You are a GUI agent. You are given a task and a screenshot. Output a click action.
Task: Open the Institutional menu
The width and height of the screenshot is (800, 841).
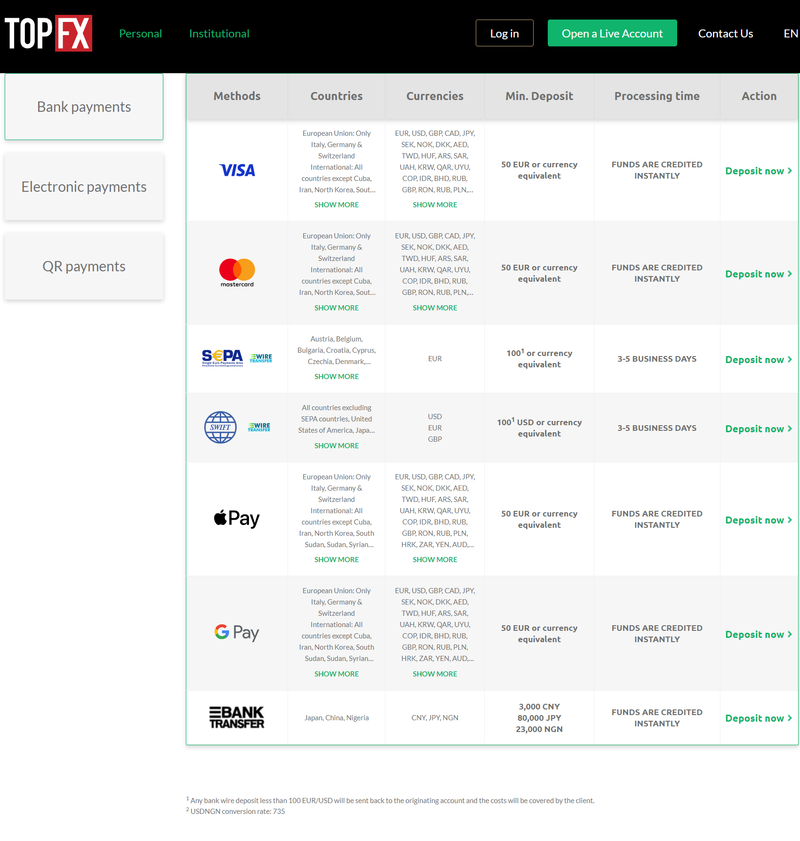point(219,33)
